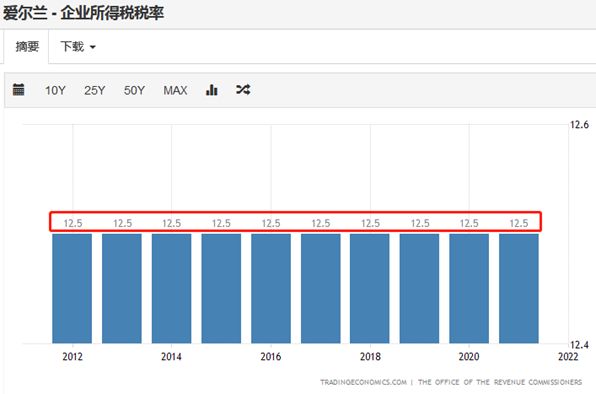Click the 爱尔兰 - 企业所得税税率 title
Image resolution: width=596 pixels, height=394 pixels.
(x=84, y=13)
